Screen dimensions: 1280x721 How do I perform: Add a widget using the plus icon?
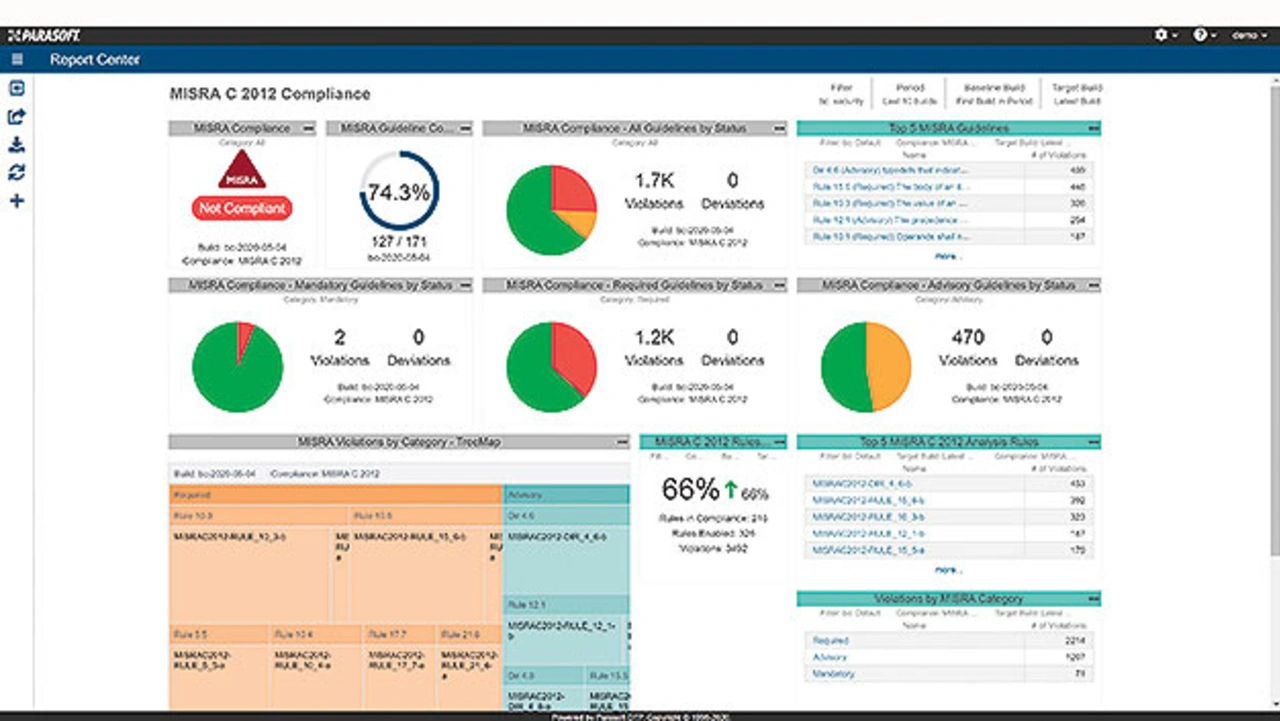click(16, 201)
